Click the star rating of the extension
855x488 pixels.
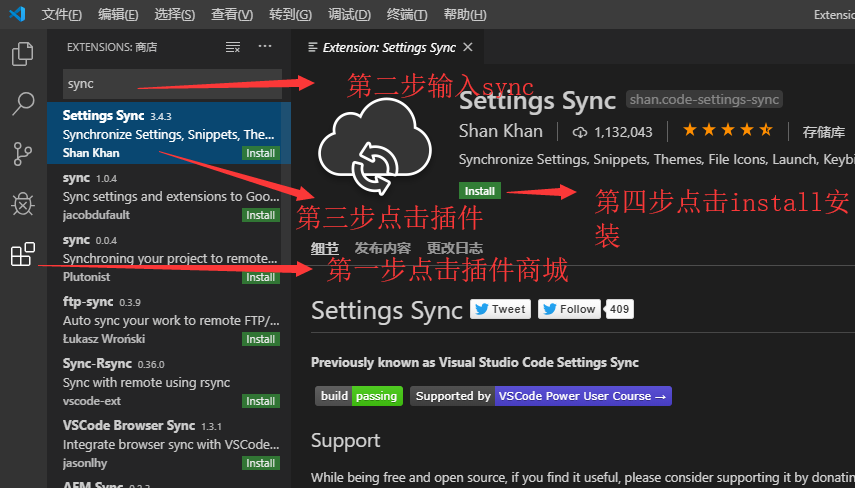(x=728, y=130)
